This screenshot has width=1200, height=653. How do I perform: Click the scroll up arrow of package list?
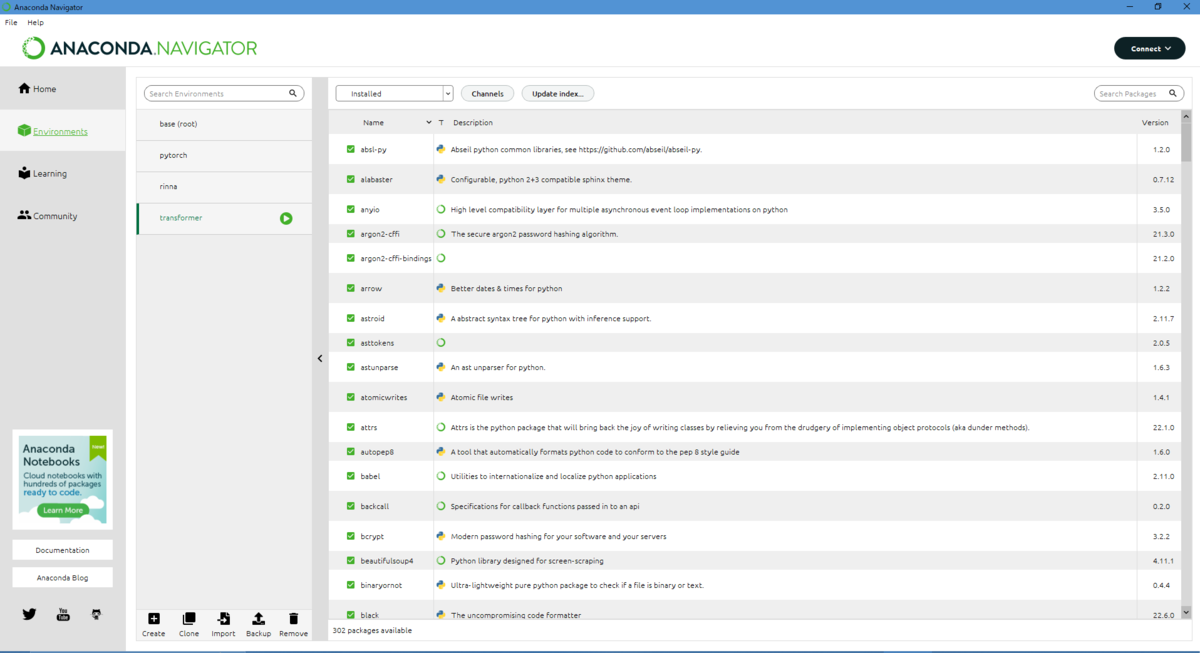pos(1186,116)
